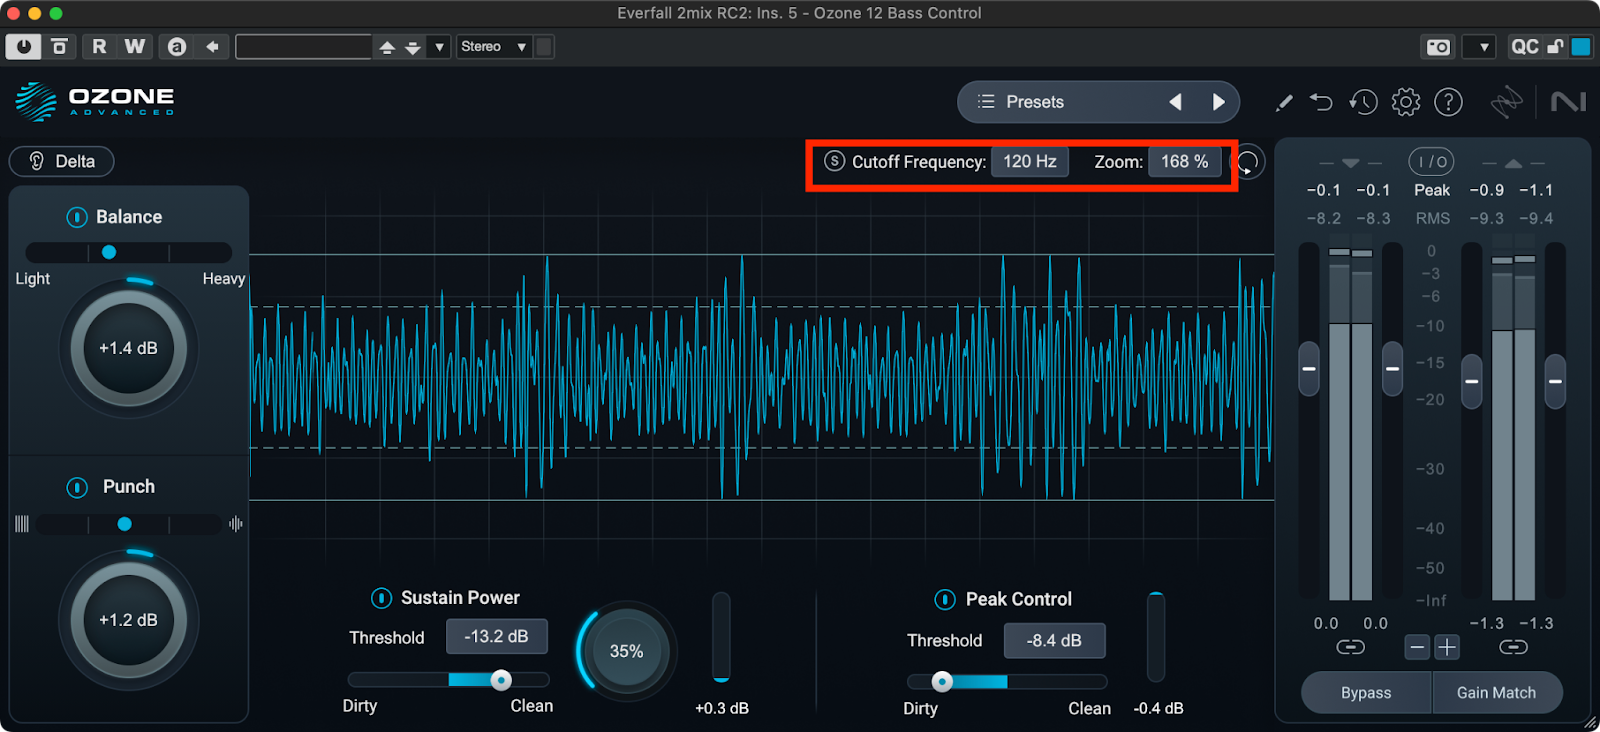Screen dimensions: 1600x732
Task: Click the camera snapshot icon
Action: coord(1438,47)
